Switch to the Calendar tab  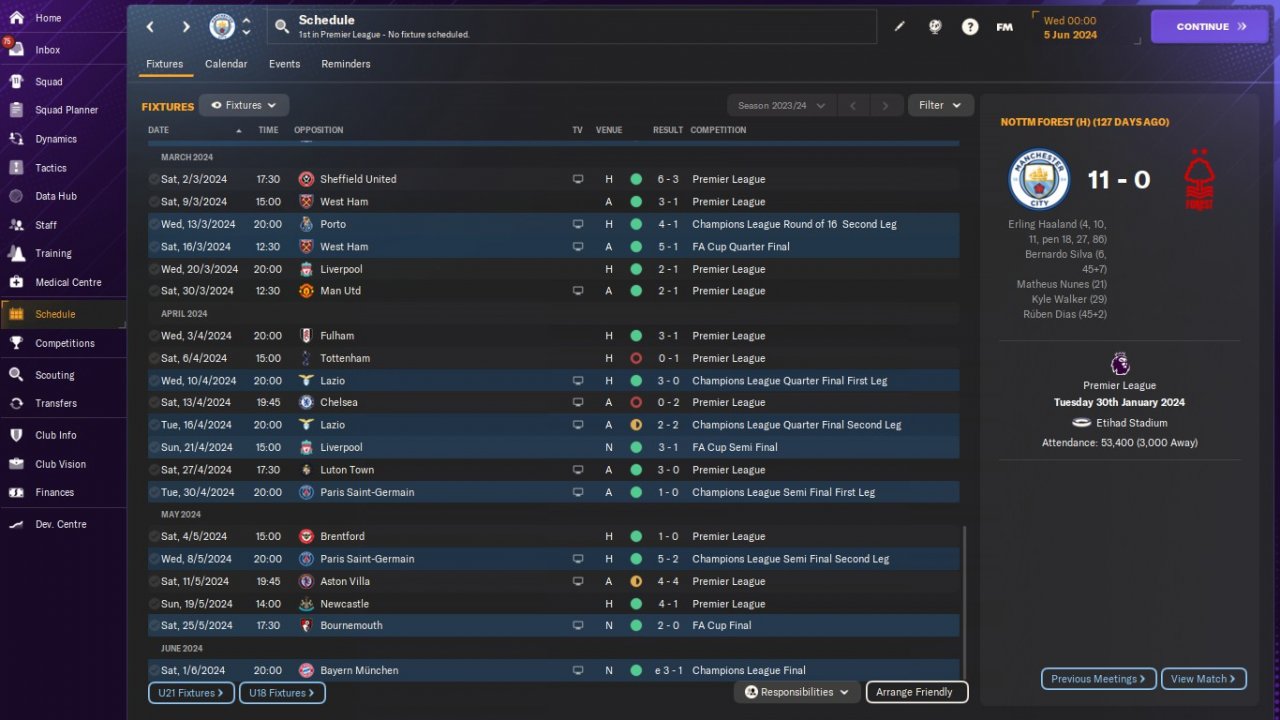pyautogui.click(x=226, y=64)
